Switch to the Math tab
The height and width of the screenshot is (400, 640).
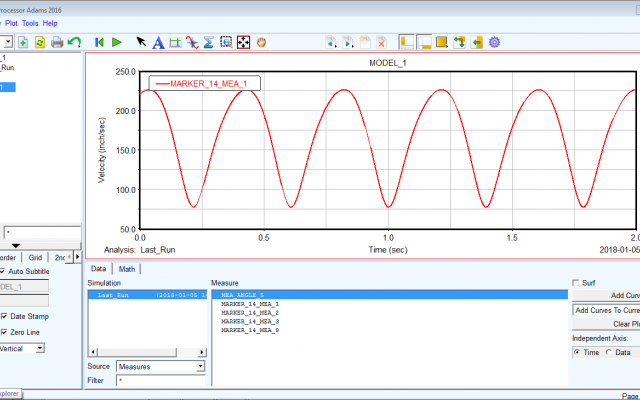click(127, 269)
